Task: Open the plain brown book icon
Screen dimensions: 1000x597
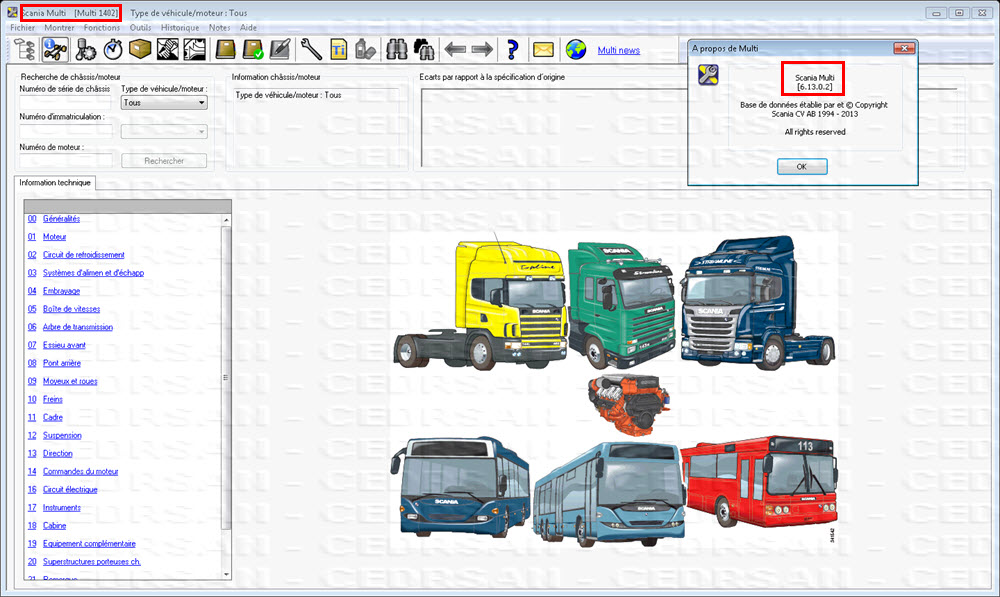Action: click(x=225, y=49)
